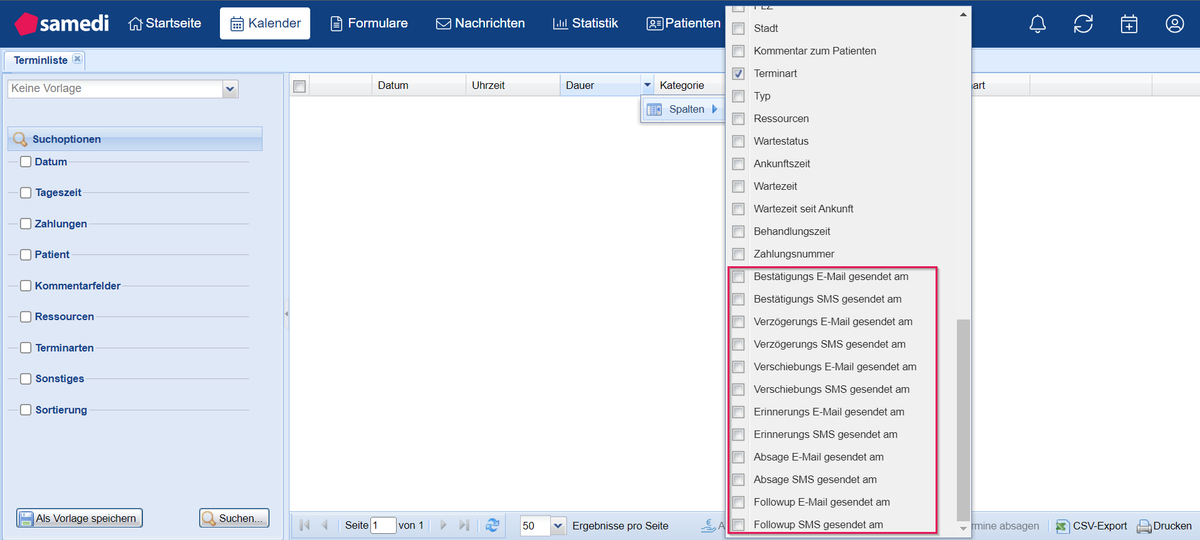Open the results per page dropdown

[558, 526]
